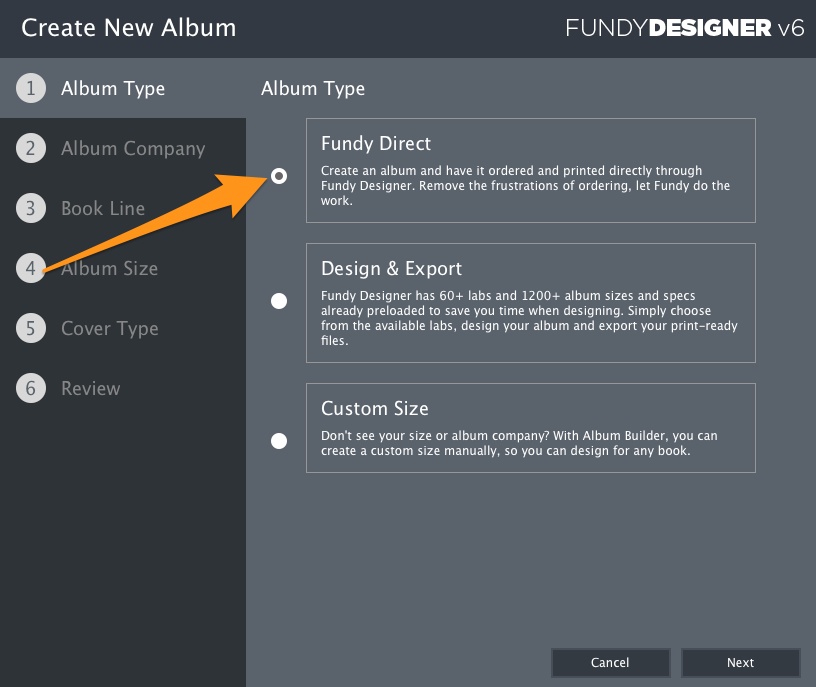Click the step 1 circle icon
This screenshot has height=687, width=816.
31,88
